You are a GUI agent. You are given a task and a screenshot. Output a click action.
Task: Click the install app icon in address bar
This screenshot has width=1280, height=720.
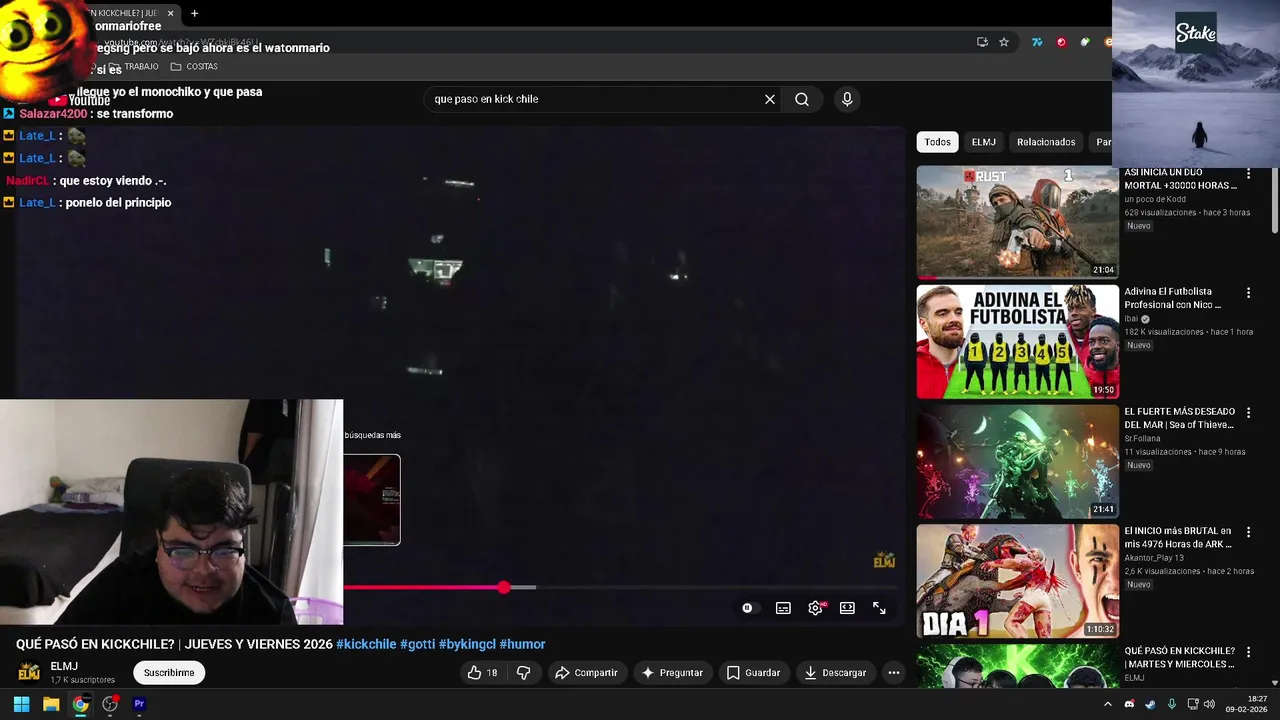[x=982, y=42]
